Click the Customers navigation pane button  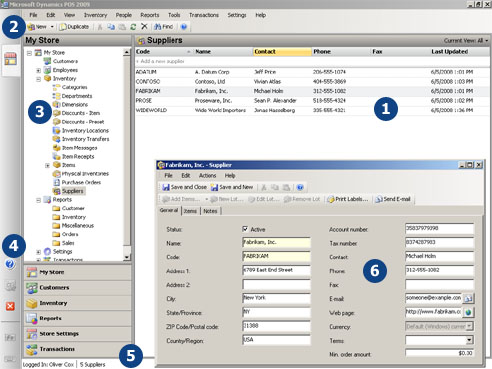[78, 288]
